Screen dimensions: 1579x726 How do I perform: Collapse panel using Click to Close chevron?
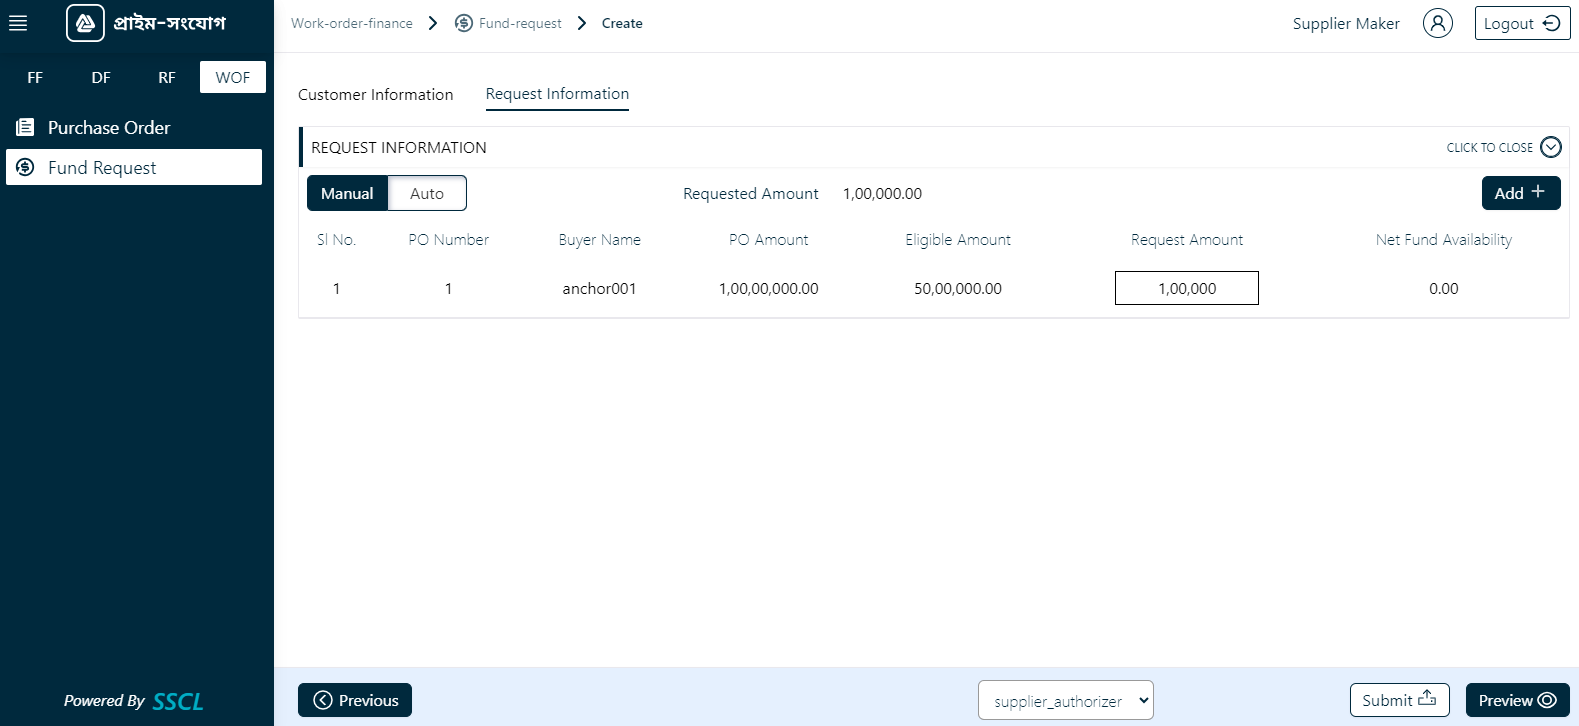click(1551, 147)
